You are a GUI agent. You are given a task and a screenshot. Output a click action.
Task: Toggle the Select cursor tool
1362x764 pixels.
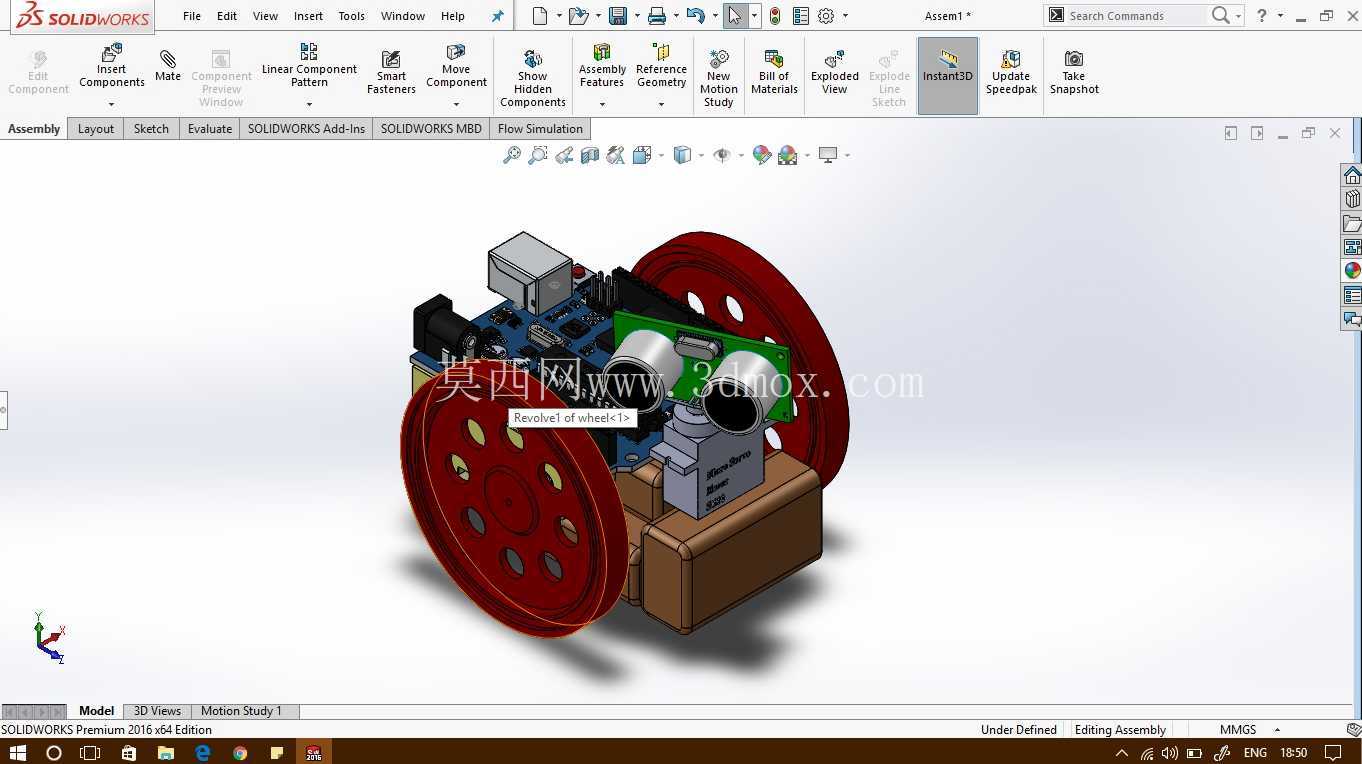[x=735, y=16]
